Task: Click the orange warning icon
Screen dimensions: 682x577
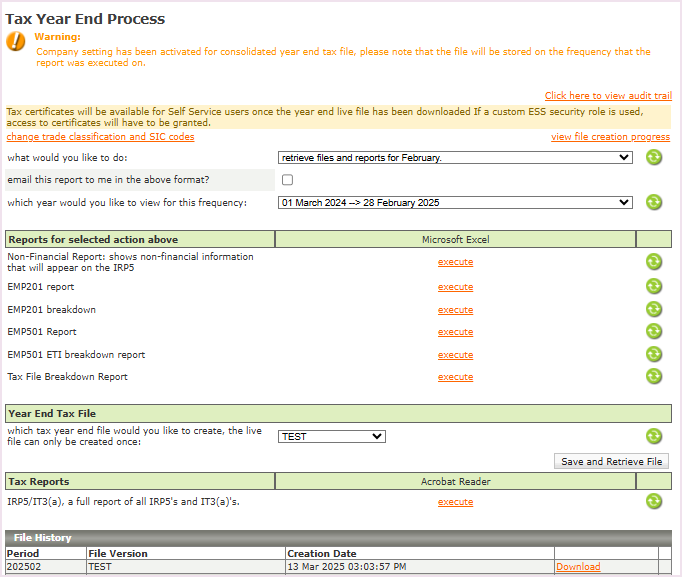Action: pos(16,41)
